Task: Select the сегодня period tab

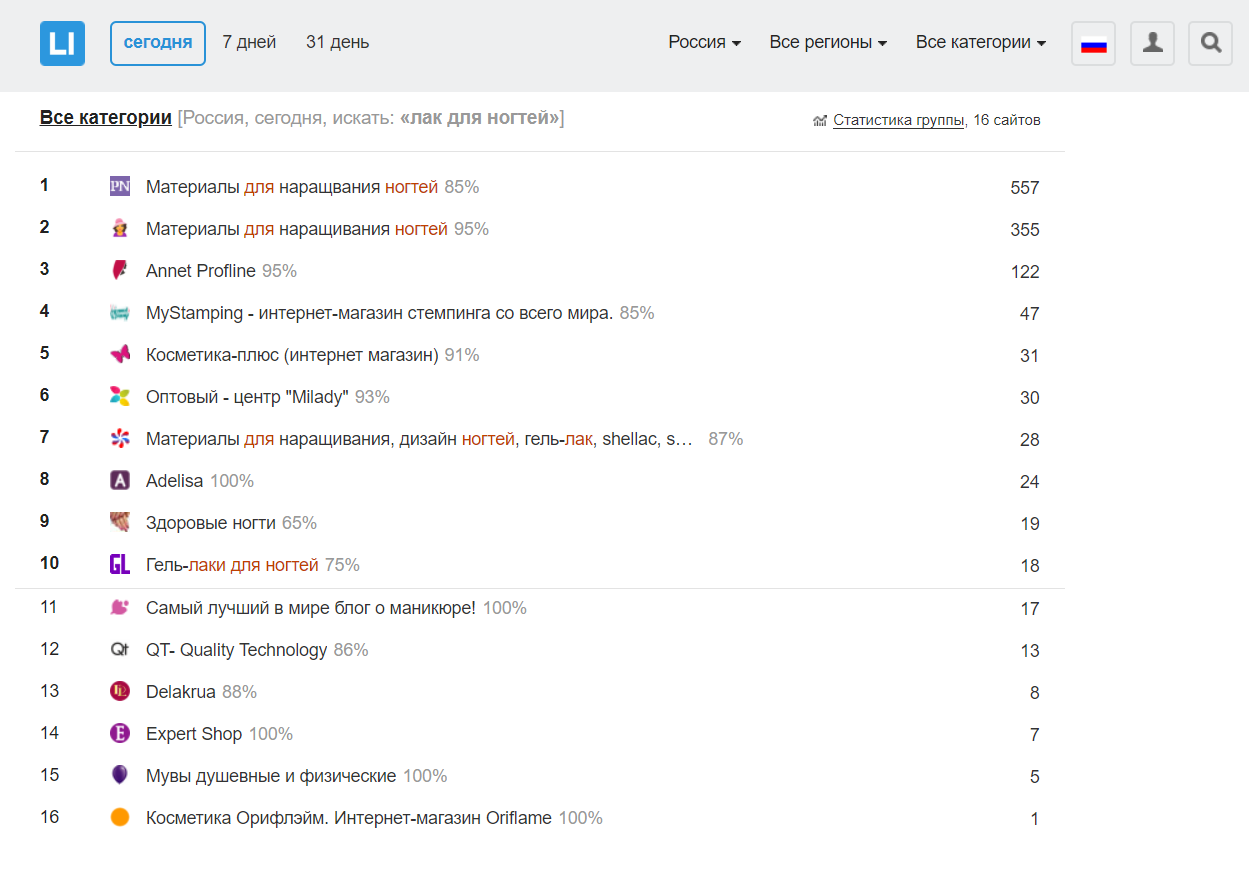Action: pos(158,43)
